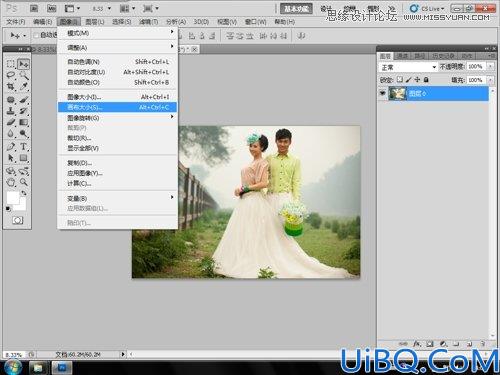This screenshot has height=375, width=500.
Task: Open the 模式(M) submenu
Action: click(117, 33)
